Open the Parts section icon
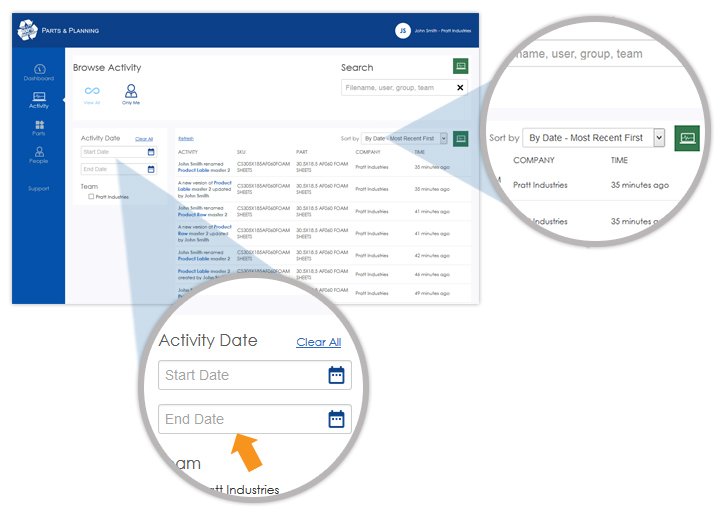 38,126
